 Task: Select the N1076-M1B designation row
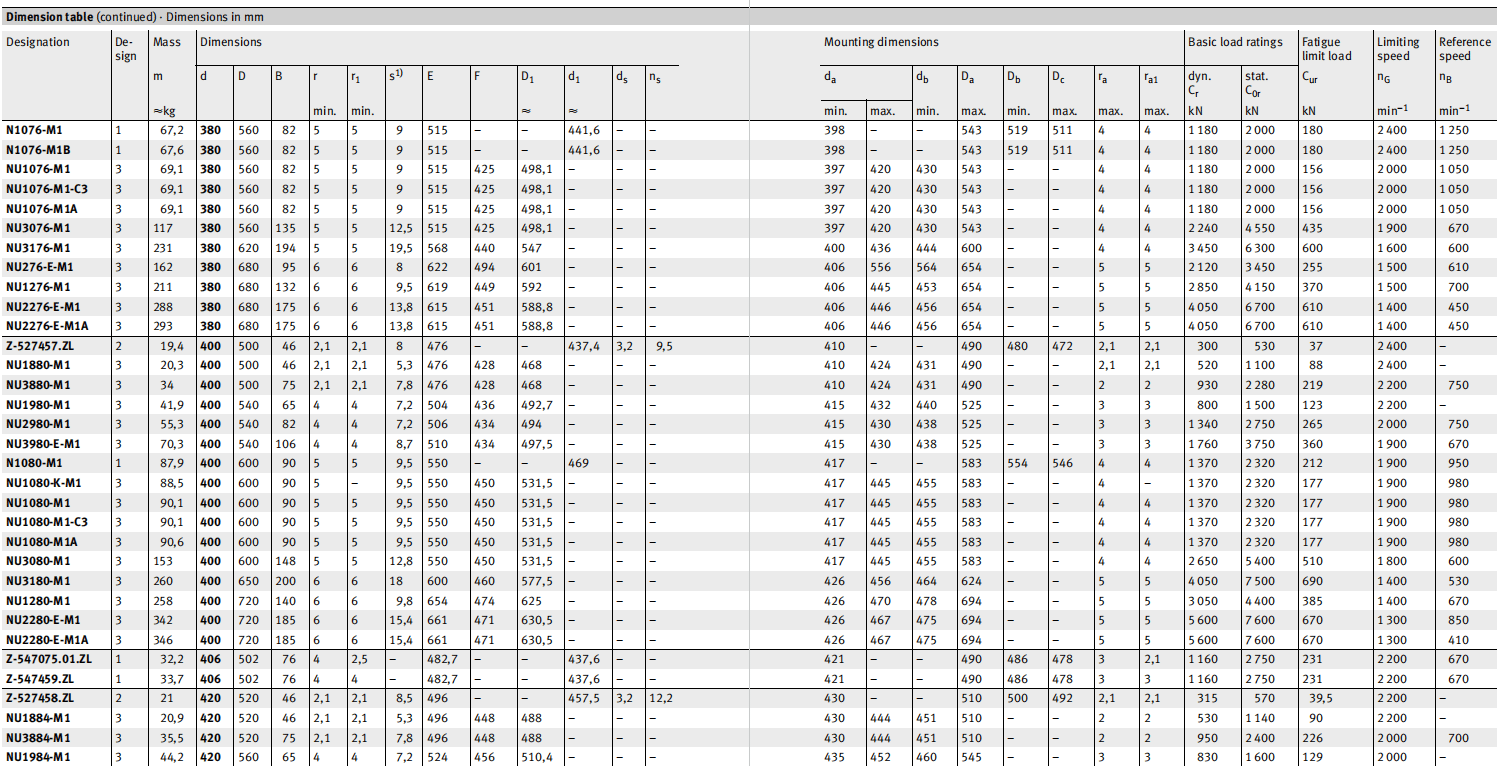point(42,150)
